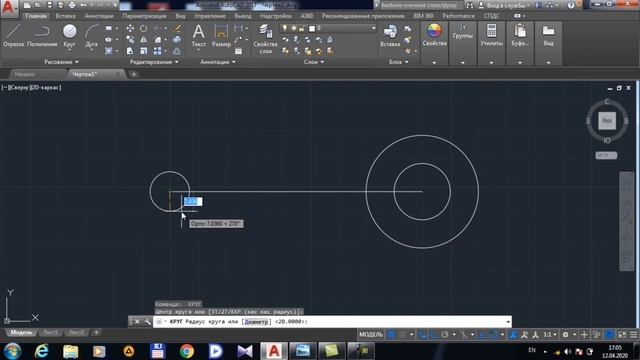Open the annotation scale 1:1 dropdown

coord(550,335)
